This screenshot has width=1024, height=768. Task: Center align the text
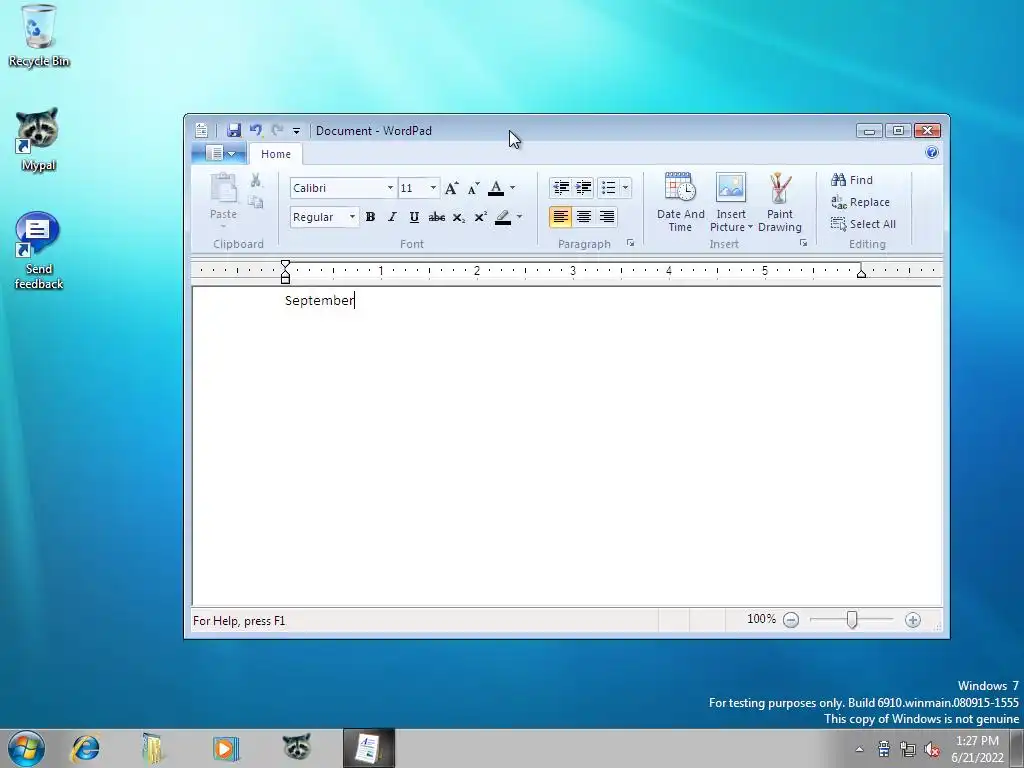(583, 217)
